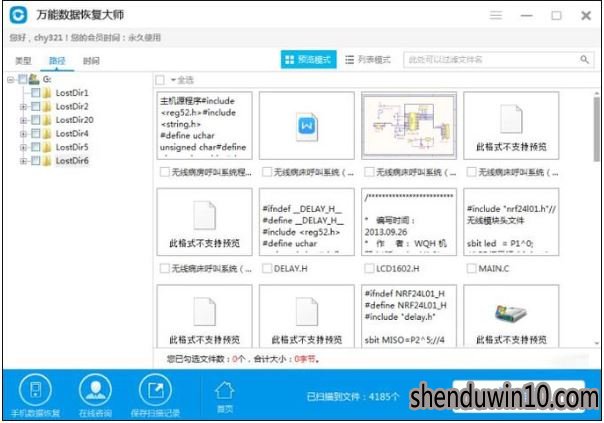Viewport: 604px width, 423px height.
Task: Check the LCD1602.H file checkbox
Action: (x=369, y=269)
